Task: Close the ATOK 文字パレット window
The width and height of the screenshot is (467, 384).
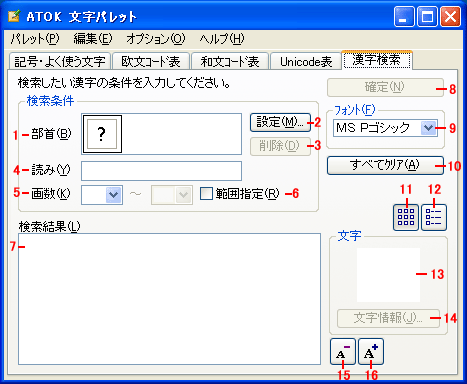Action: coord(450,16)
